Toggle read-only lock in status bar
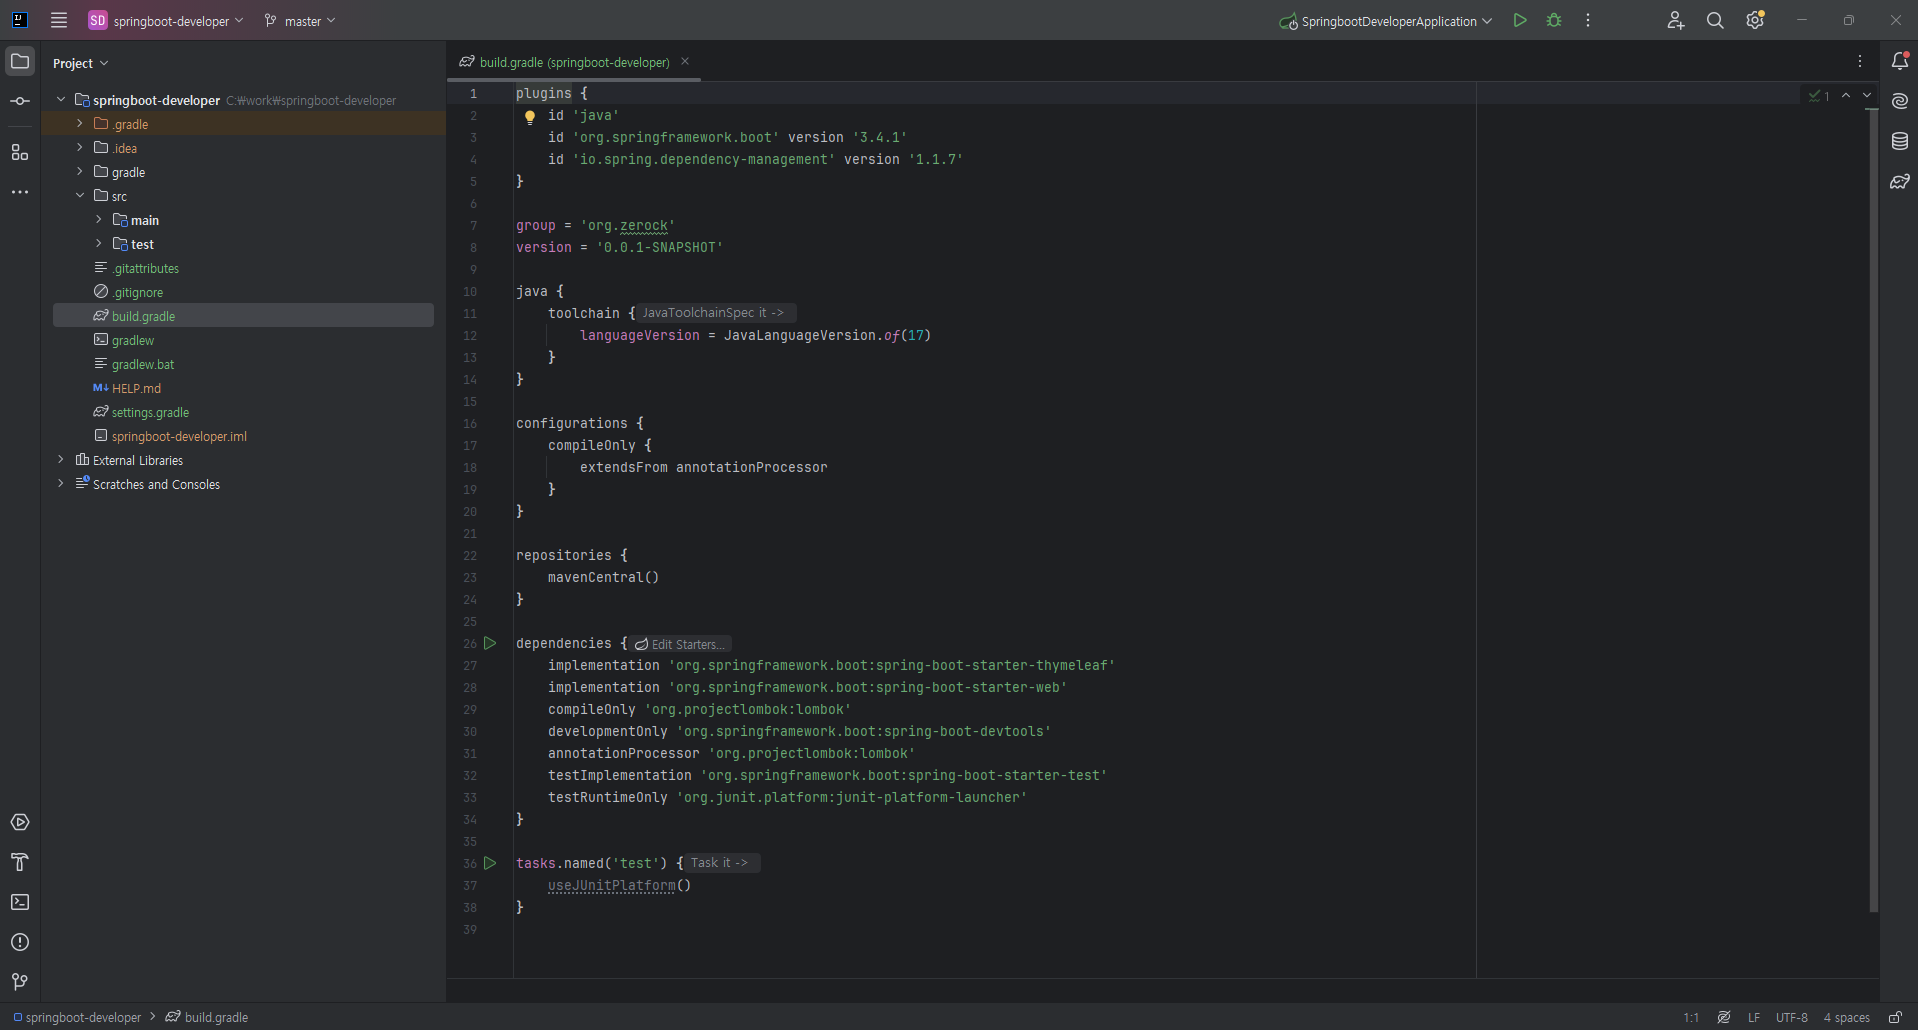The image size is (1918, 1030). [1895, 1017]
